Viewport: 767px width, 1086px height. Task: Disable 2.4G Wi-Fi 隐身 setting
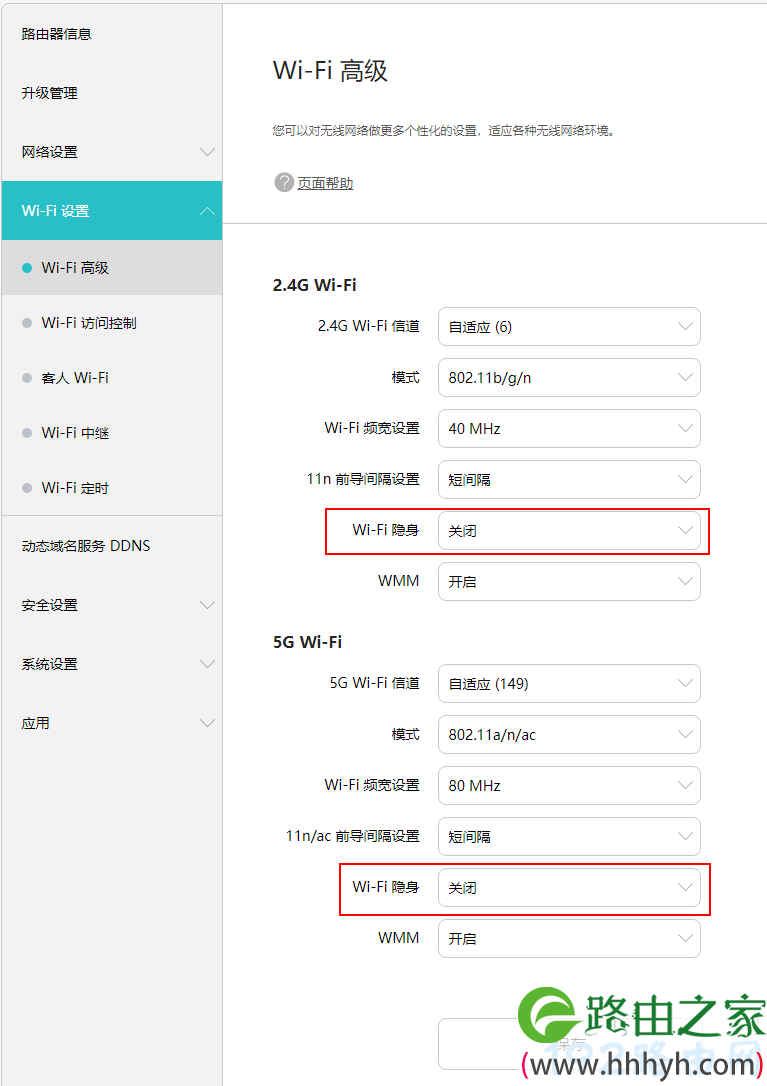pos(569,531)
